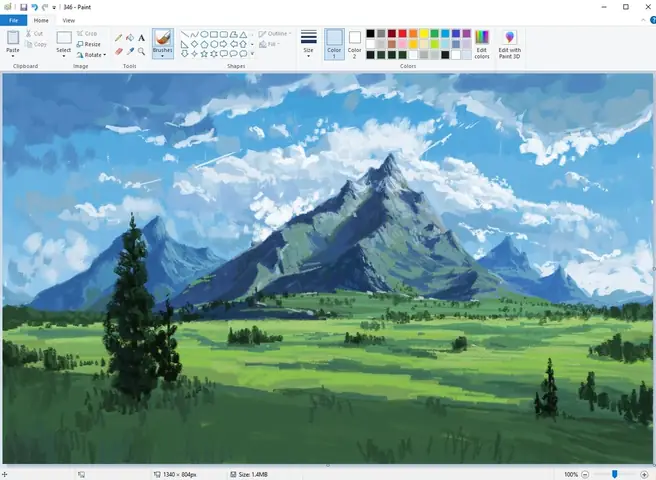Click the Copy button
The width and height of the screenshot is (656, 480).
(x=36, y=44)
